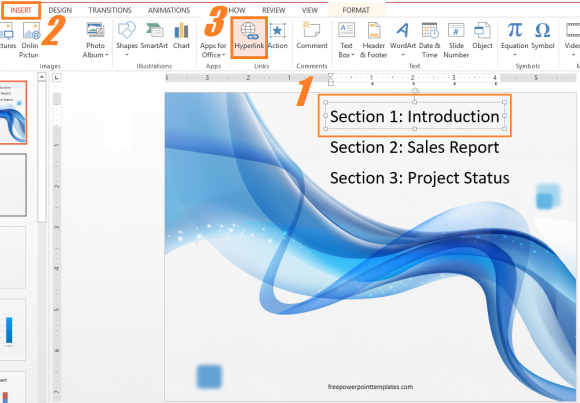The width and height of the screenshot is (580, 403).
Task: Open the TRANSITIONS ribbon tab
Action: tap(110, 10)
